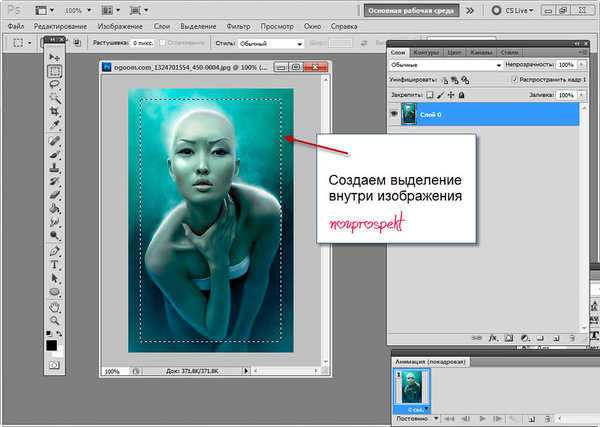Create a new layer in Layers panel
The image size is (600, 427).
556,338
